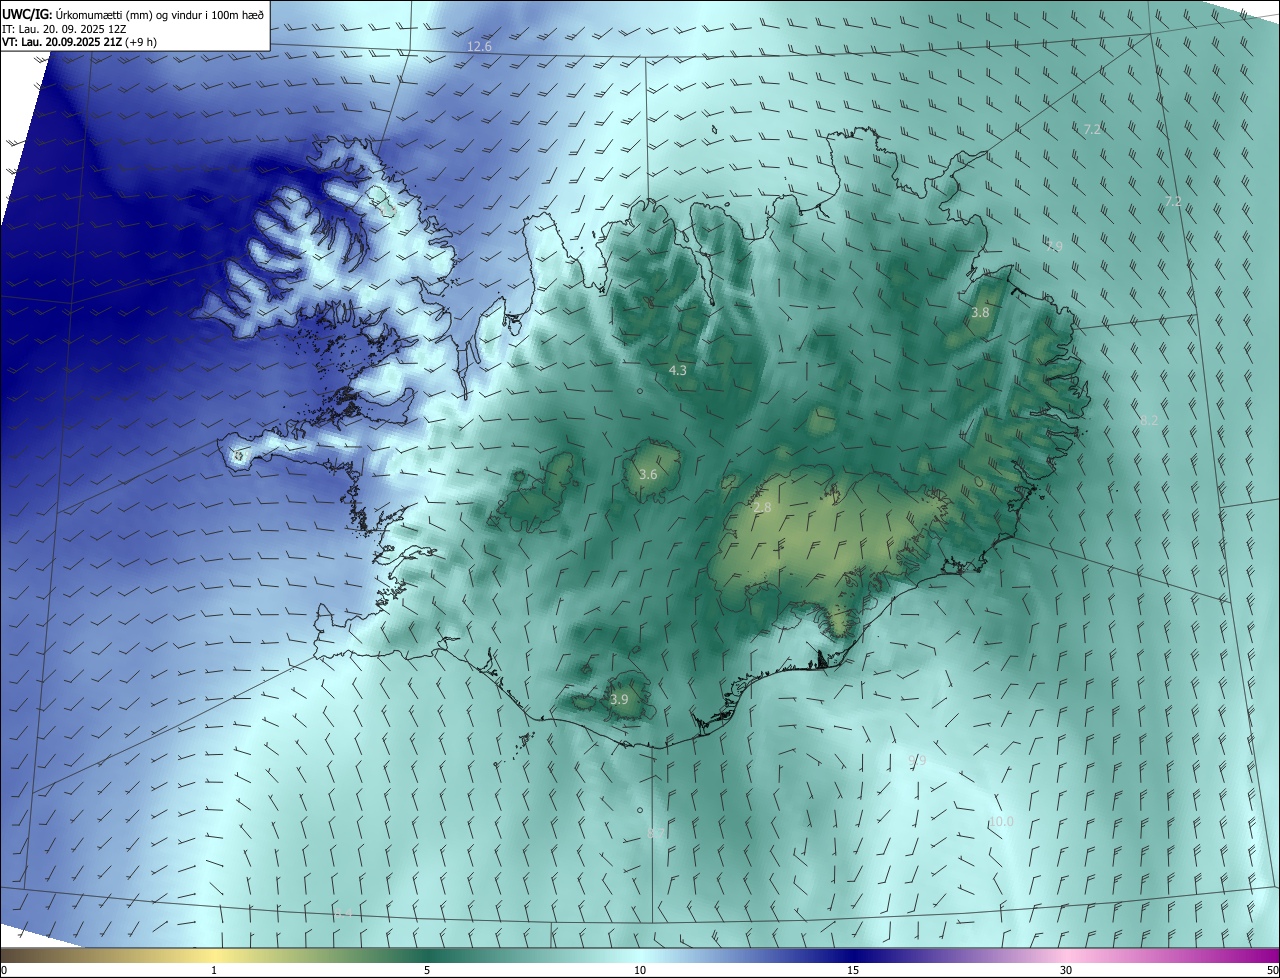This screenshot has width=1280, height=978.
Task: Click the 0 tick on the color bar
Action: (x=4, y=970)
